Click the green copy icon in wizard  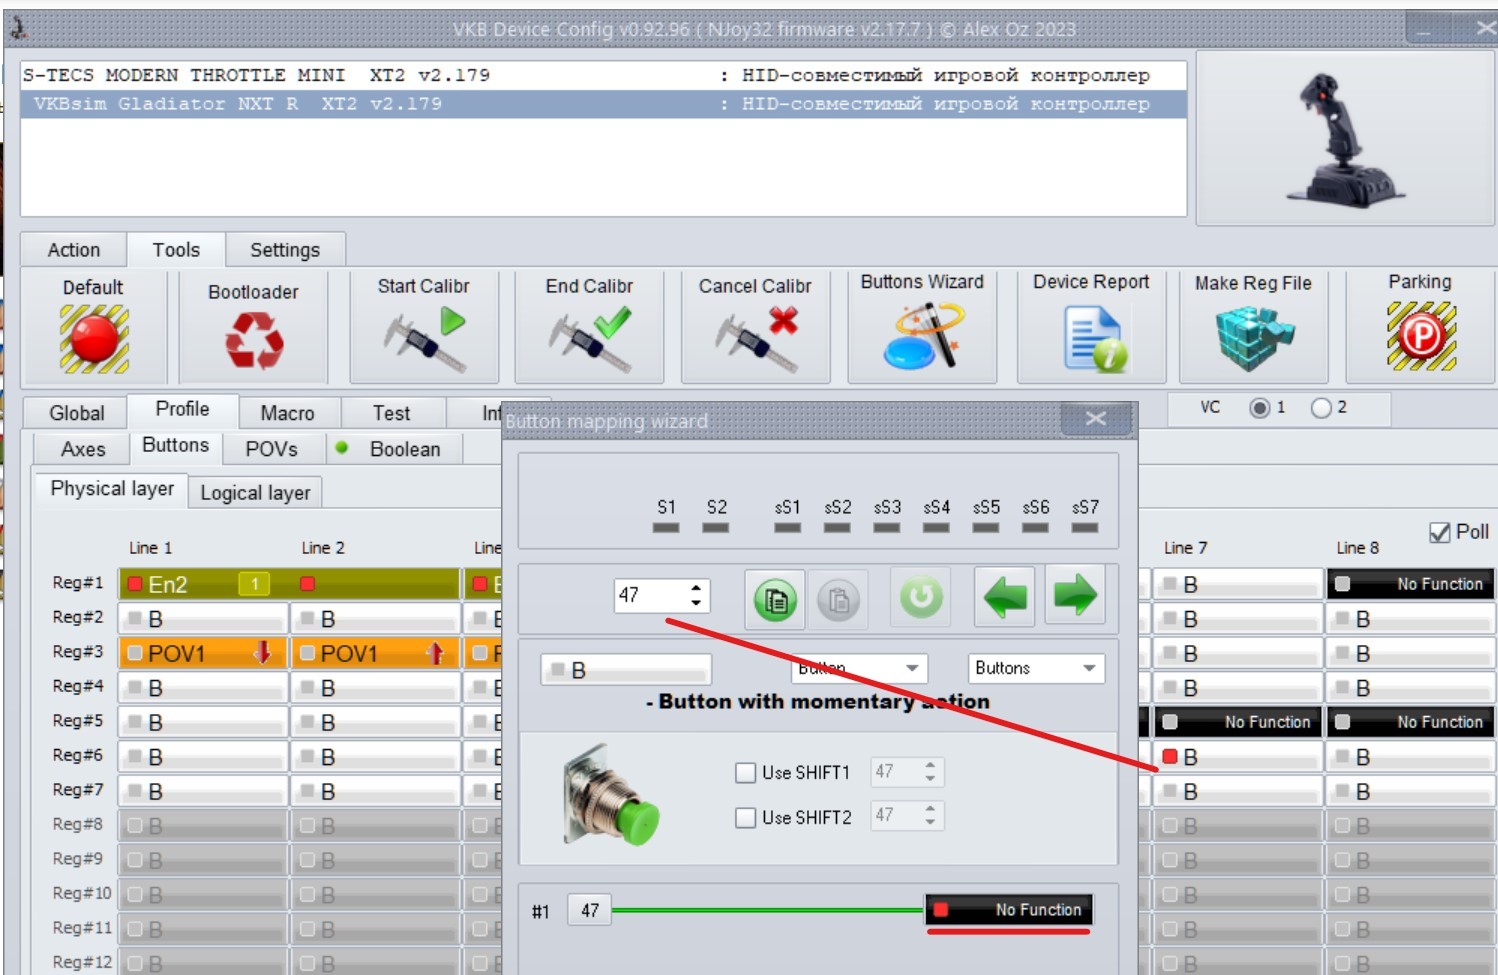(775, 600)
